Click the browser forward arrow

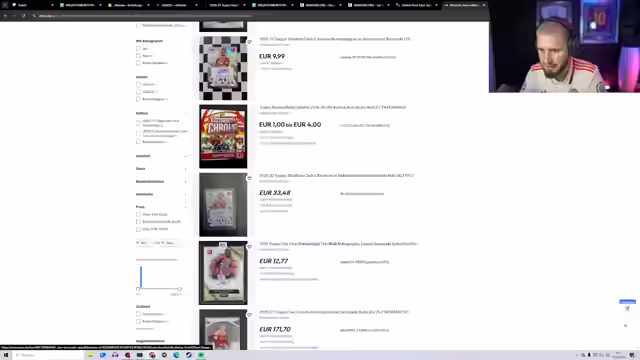14,16
